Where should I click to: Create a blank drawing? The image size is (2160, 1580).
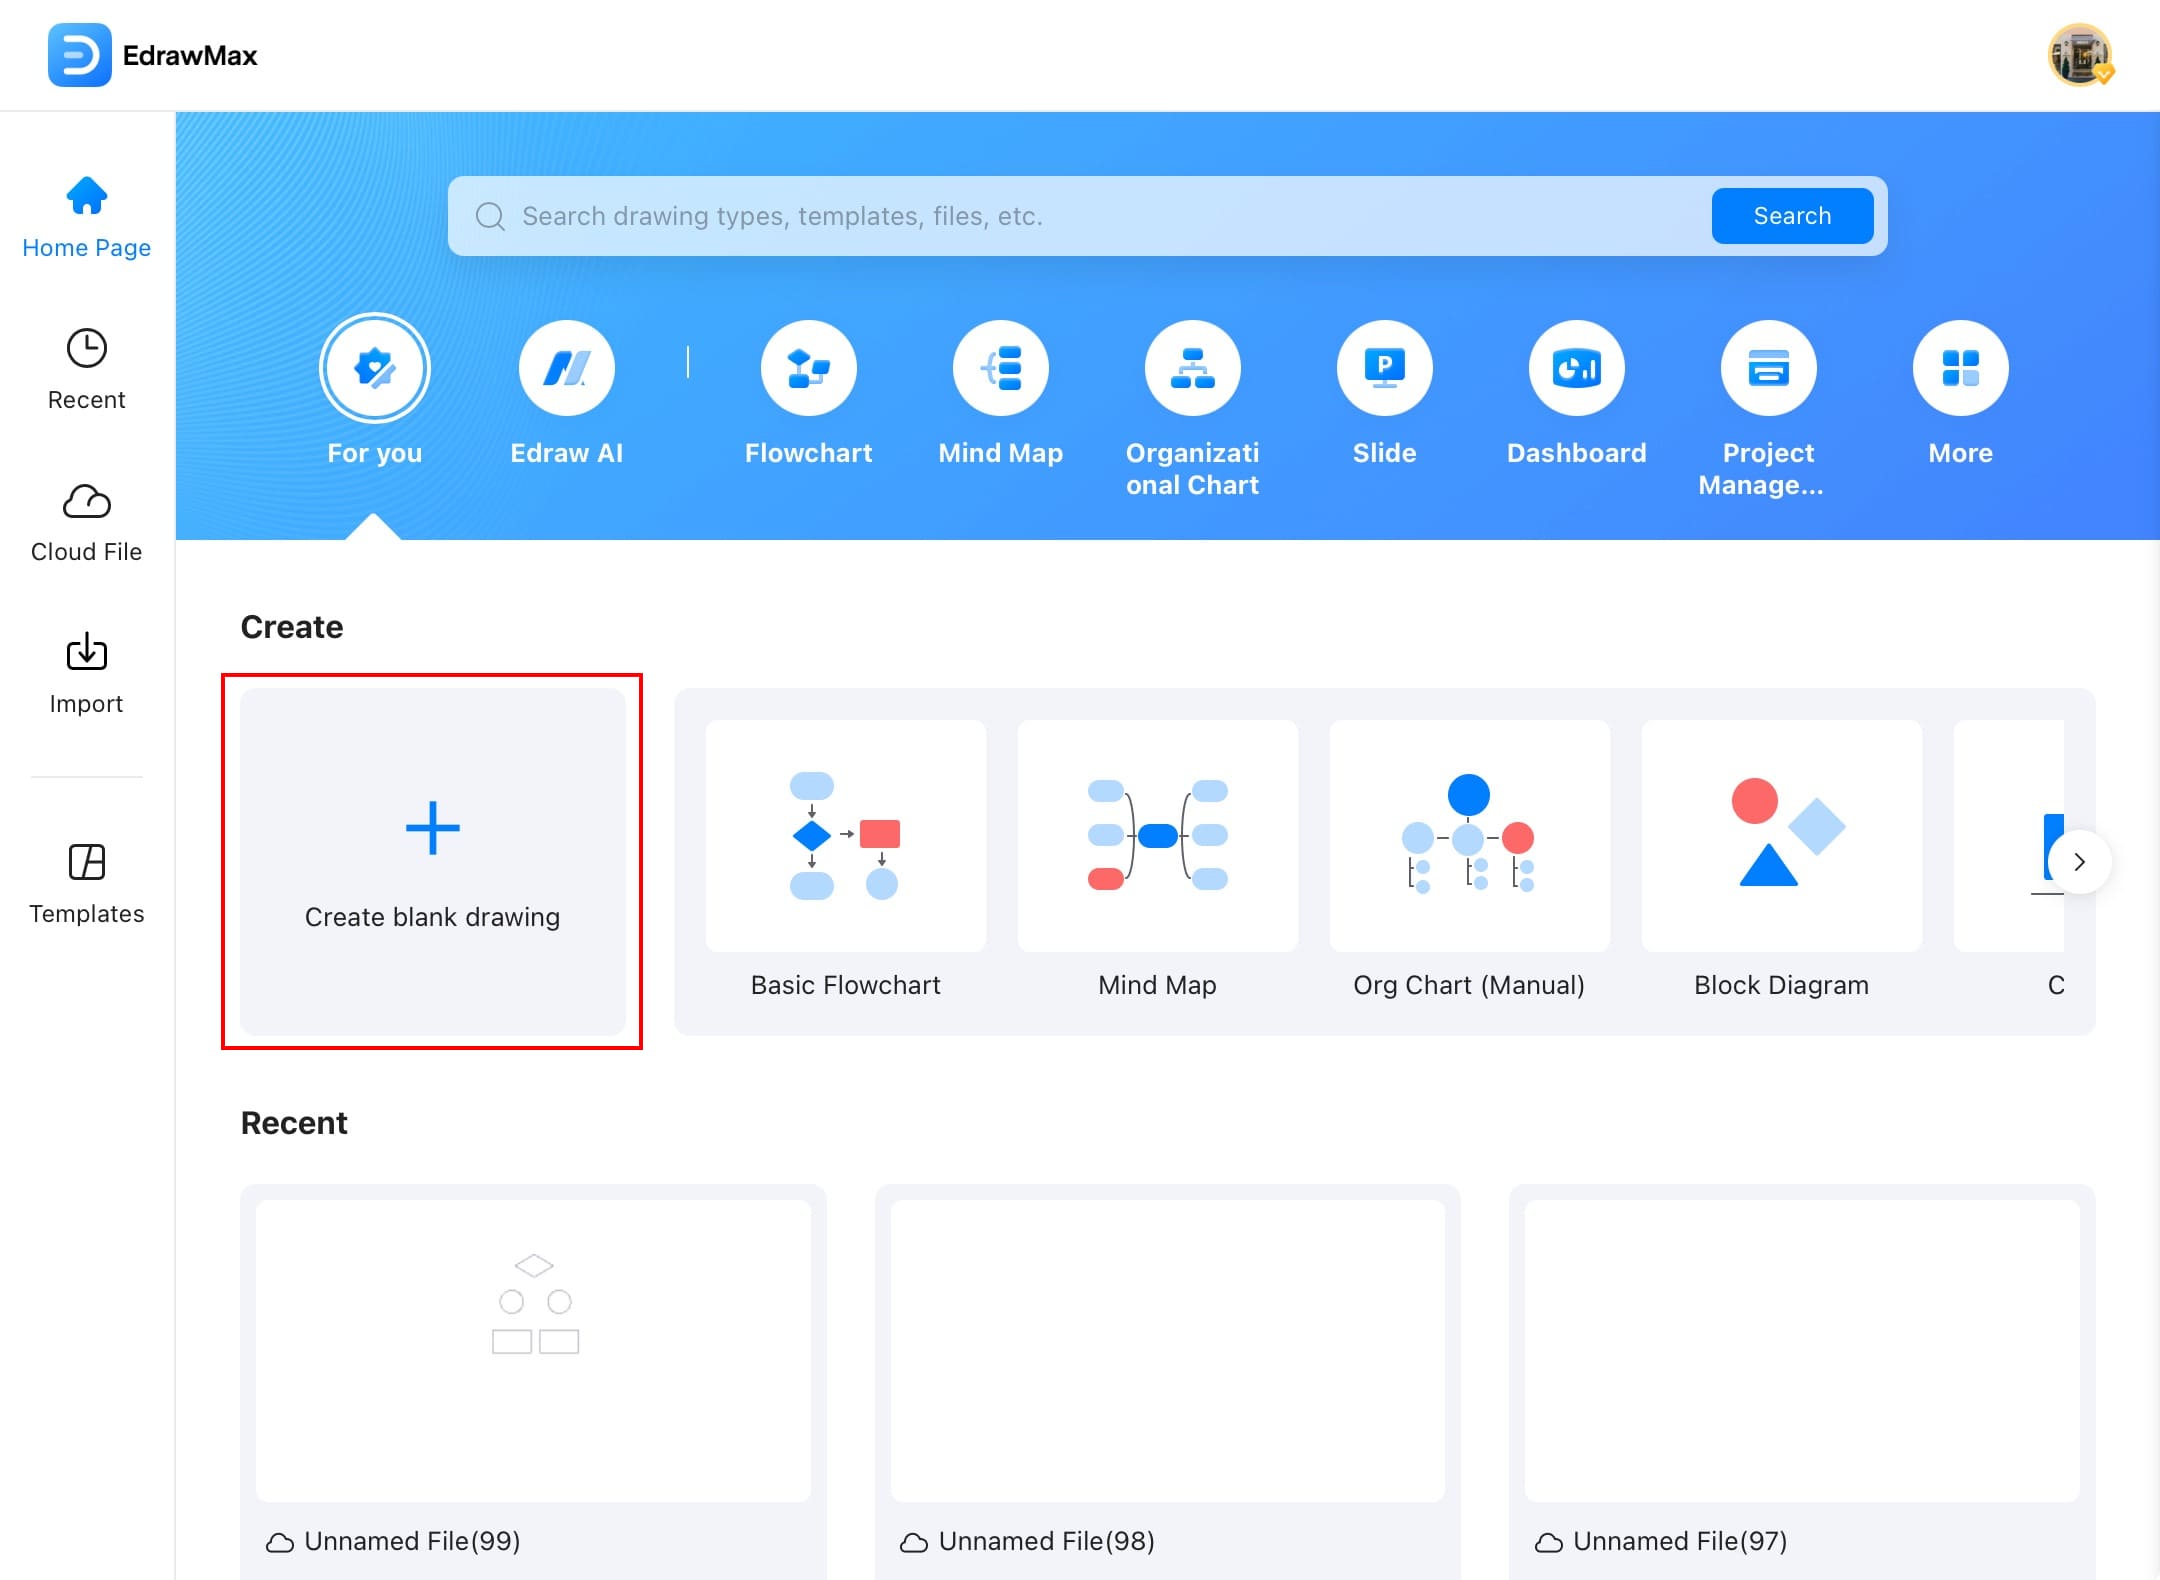432,861
